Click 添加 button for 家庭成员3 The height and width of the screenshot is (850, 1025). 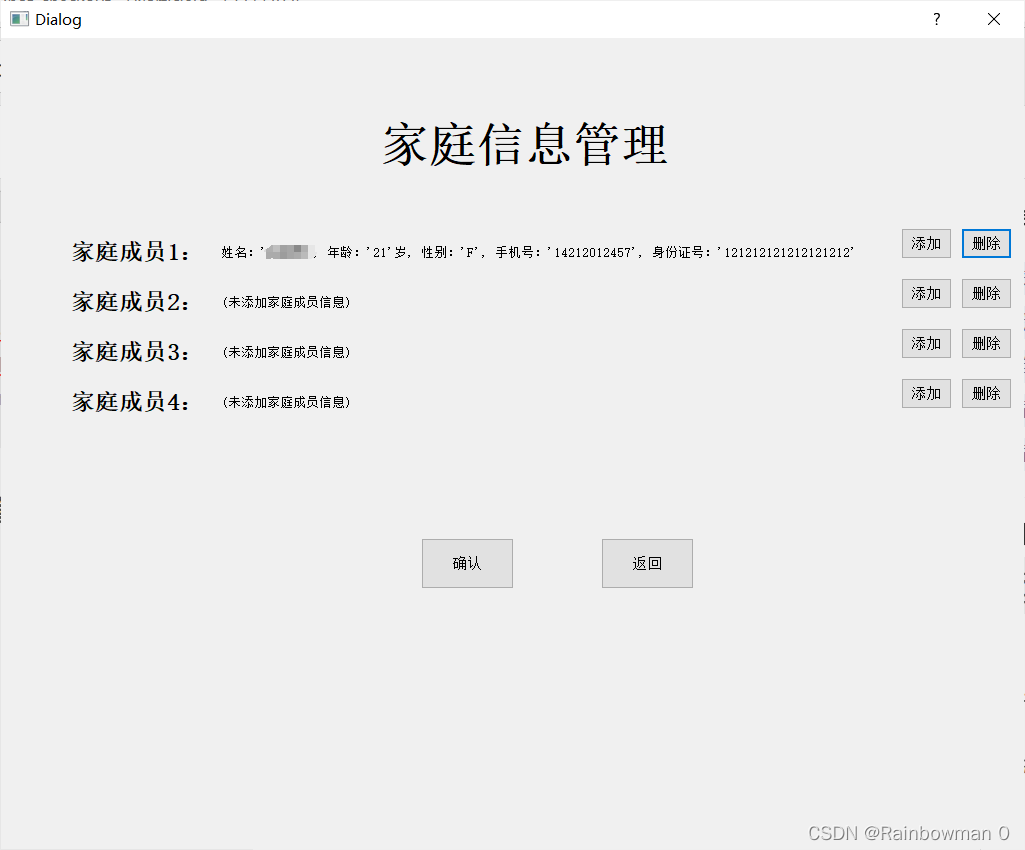click(x=926, y=343)
